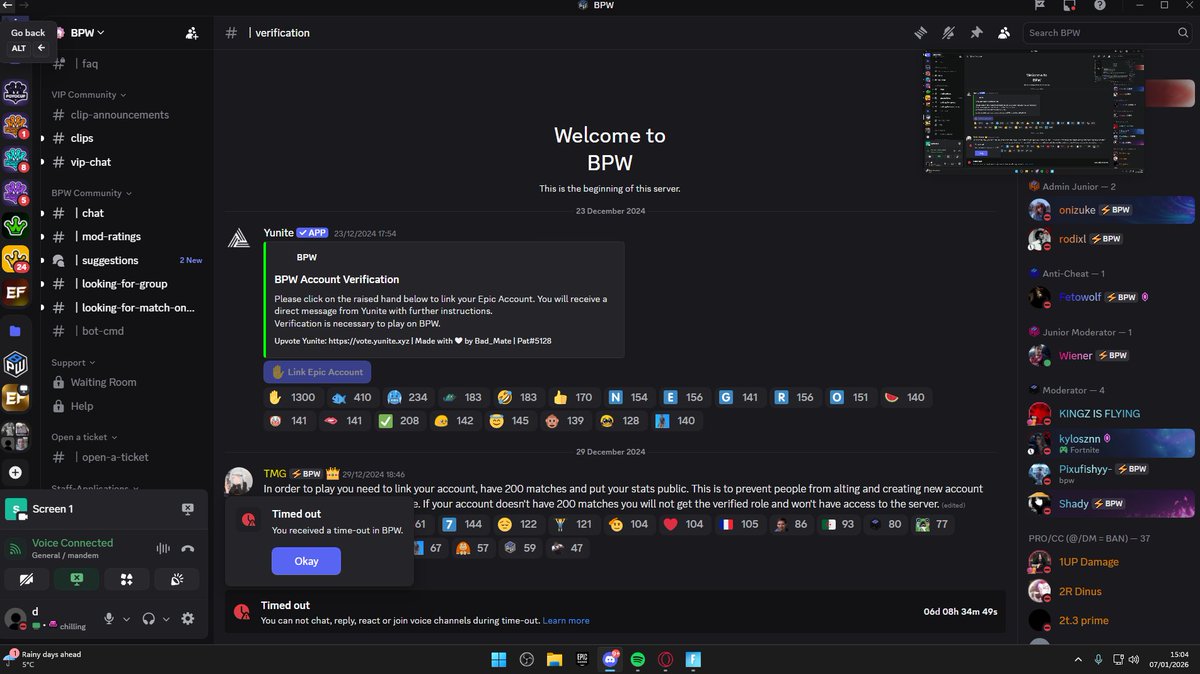The image size is (1200, 674).
Task: Open notification settings bell icon
Action: 948,33
